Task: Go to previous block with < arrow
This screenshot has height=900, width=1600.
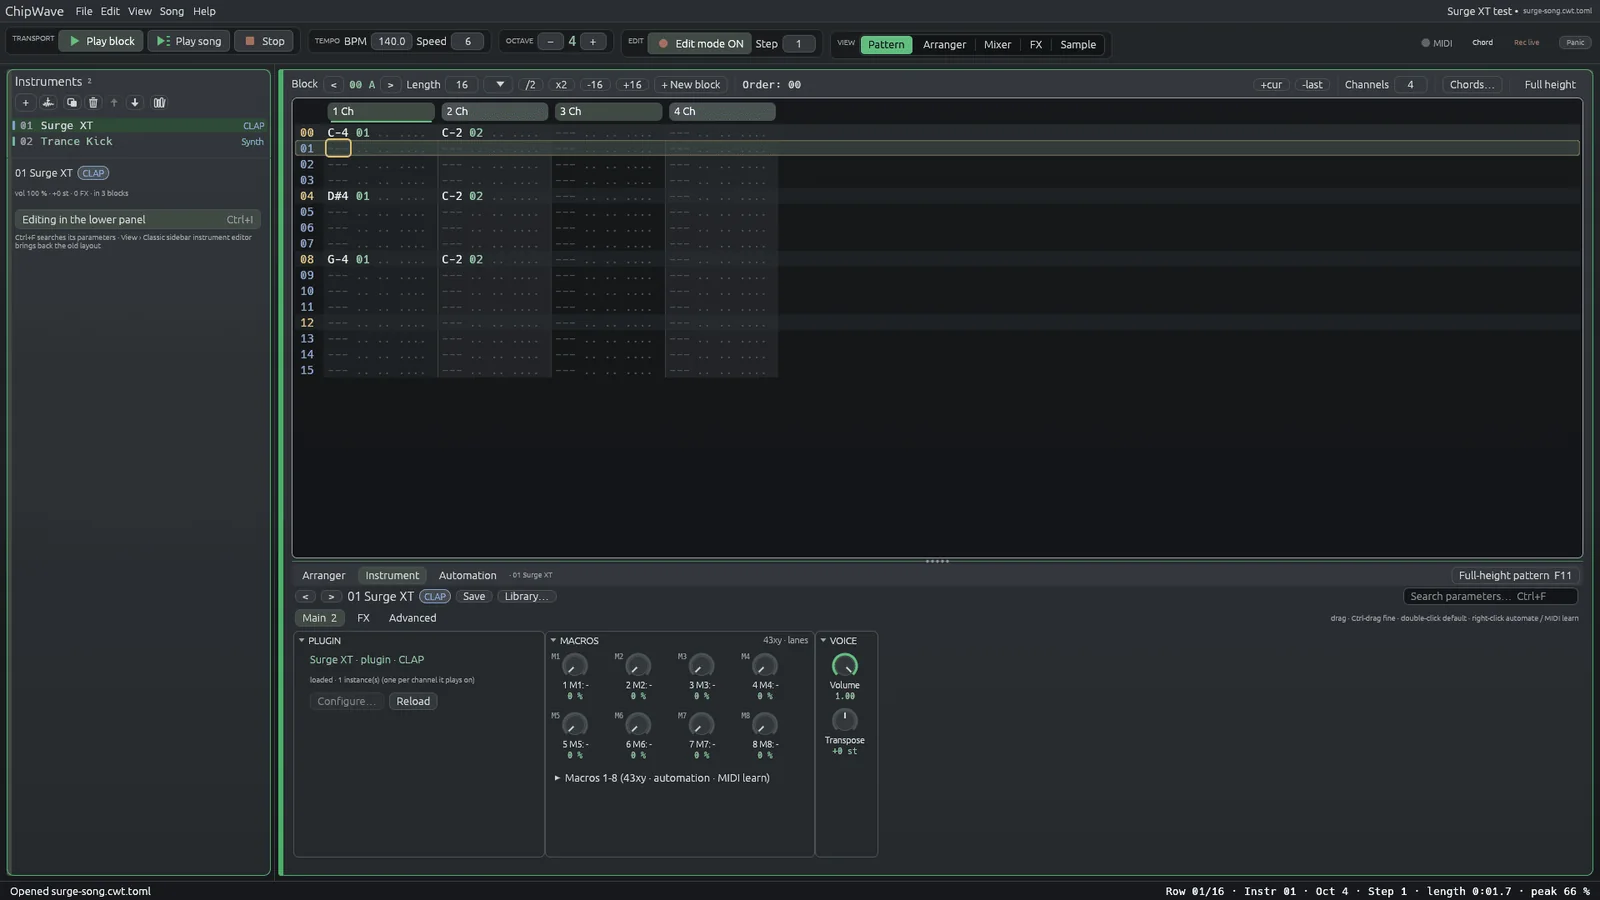Action: [x=333, y=85]
